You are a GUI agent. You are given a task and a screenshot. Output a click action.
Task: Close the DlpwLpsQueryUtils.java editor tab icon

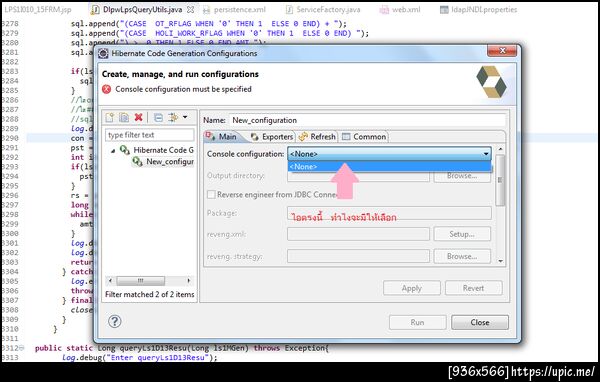coord(191,9)
